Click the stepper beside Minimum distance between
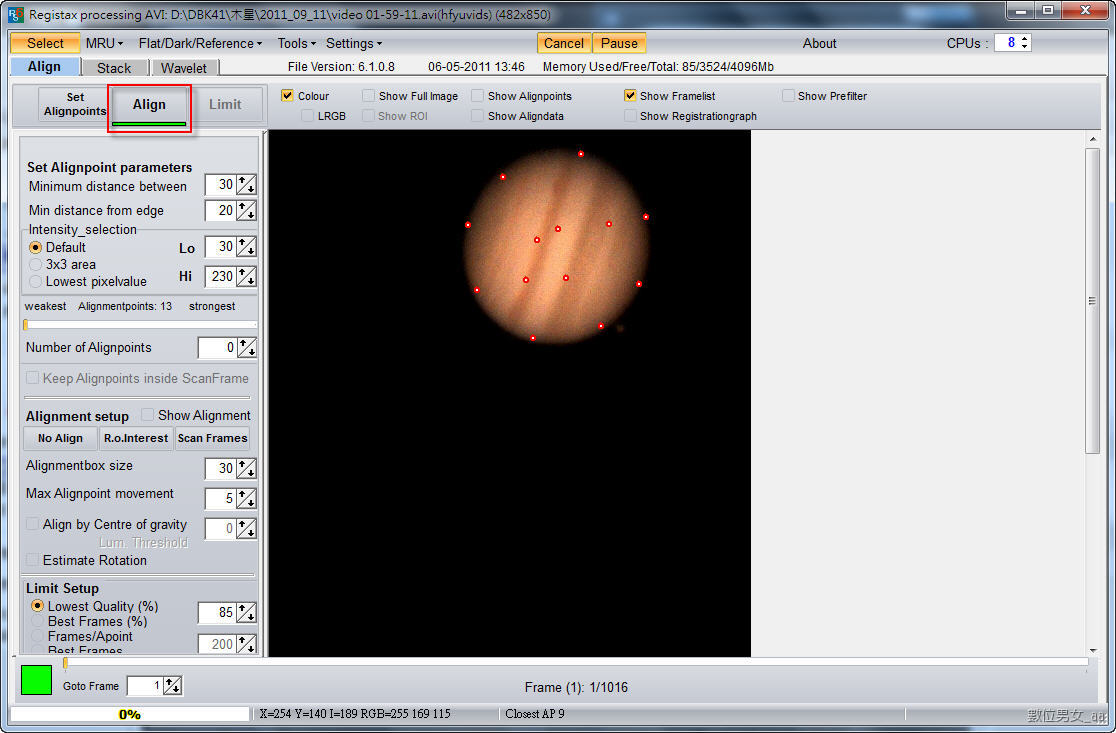 coord(246,185)
